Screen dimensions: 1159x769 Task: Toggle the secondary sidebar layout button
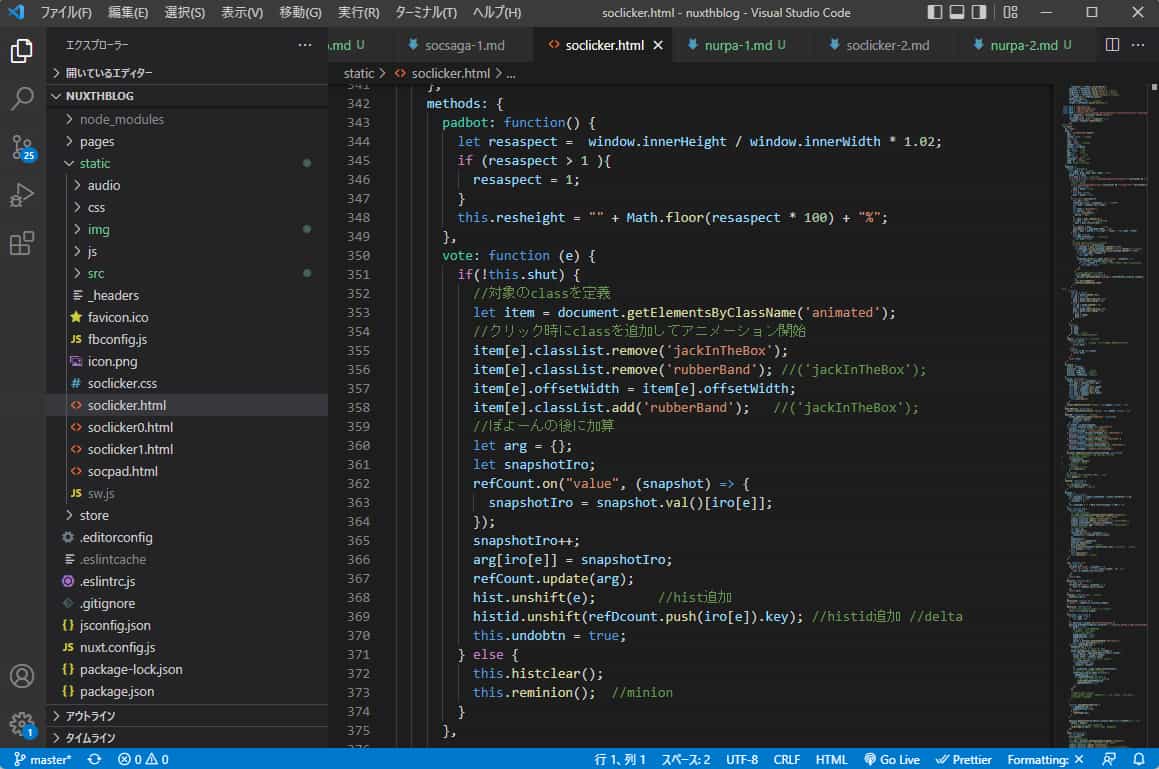point(979,13)
